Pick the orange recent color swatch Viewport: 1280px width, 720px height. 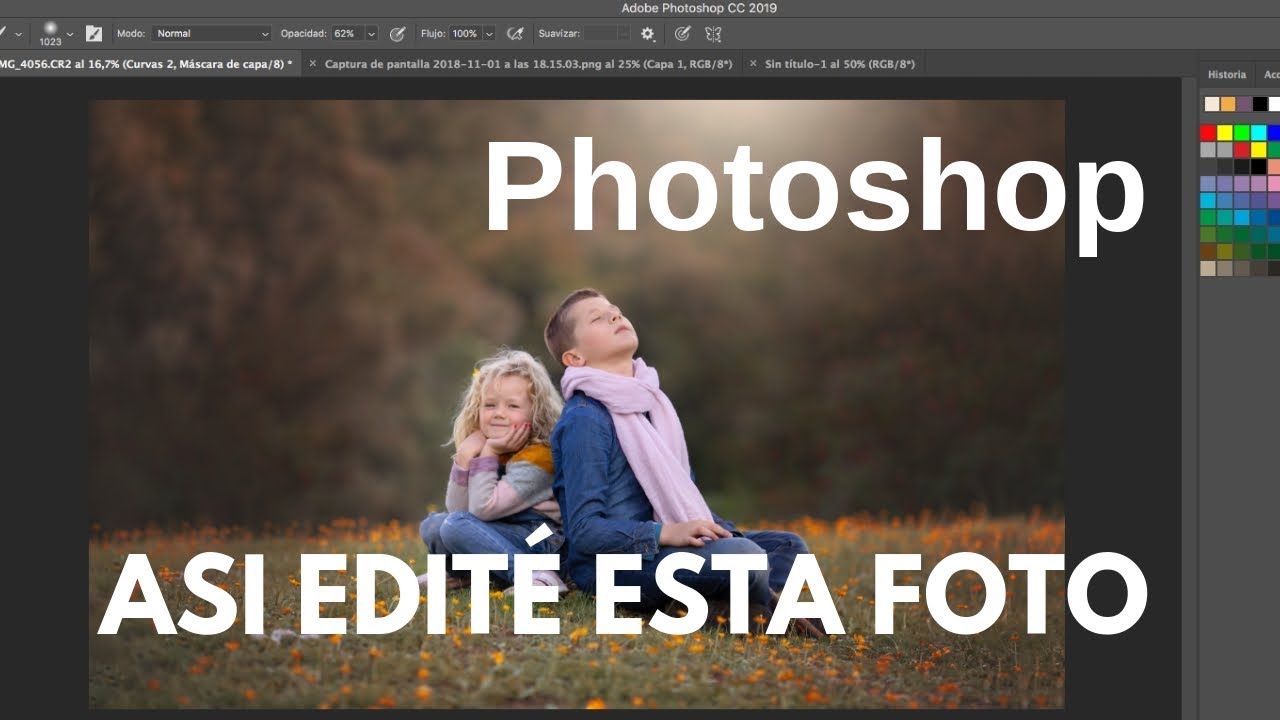pos(1228,104)
